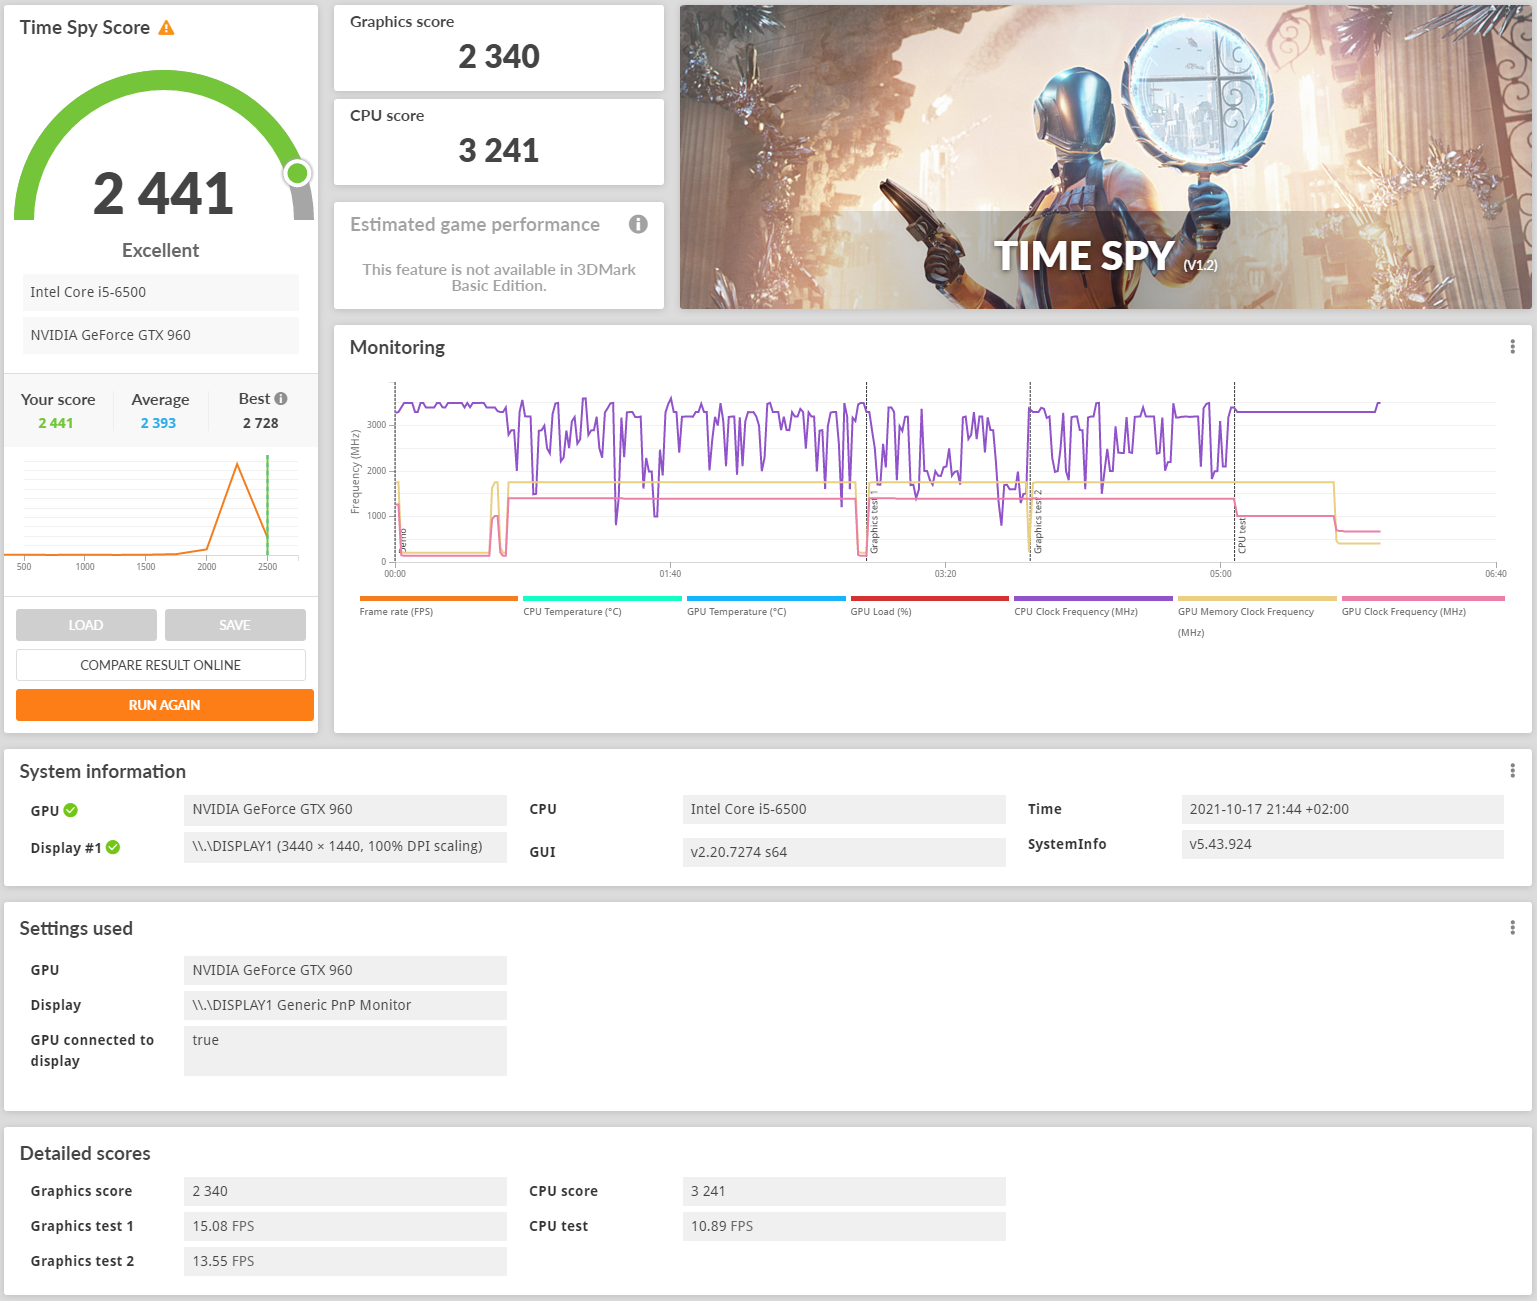Click the SAVE button
The width and height of the screenshot is (1537, 1301).
235,625
